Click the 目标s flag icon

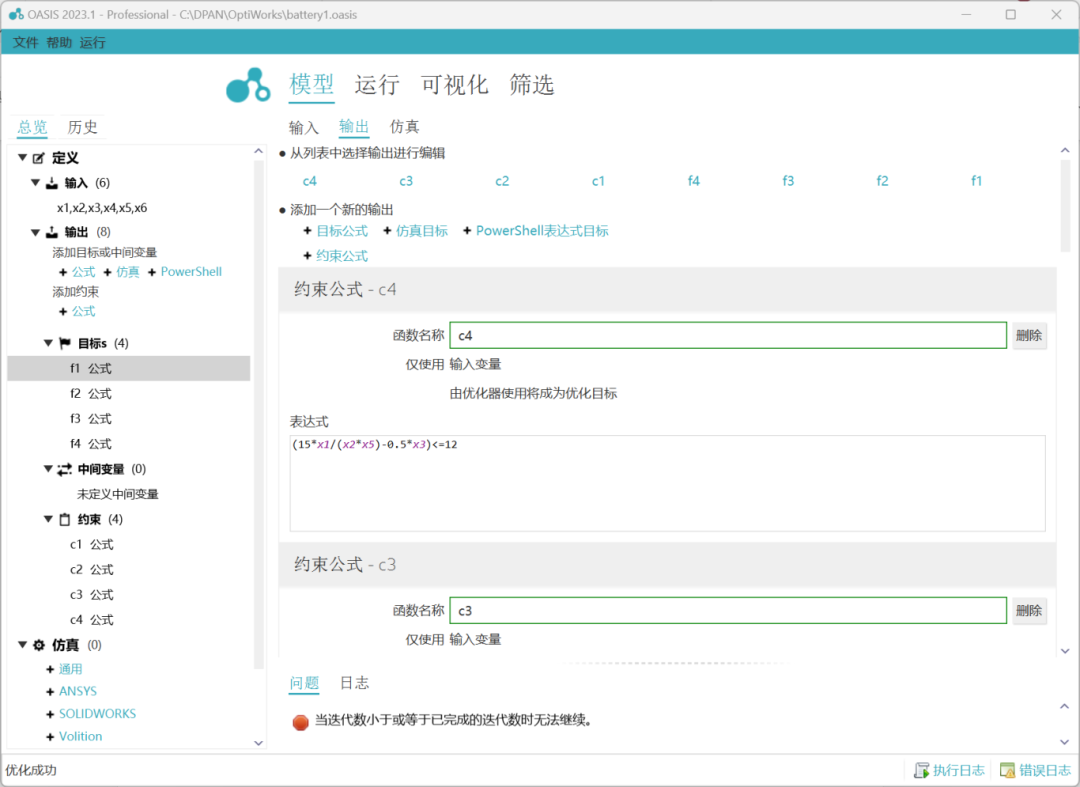tap(65, 343)
